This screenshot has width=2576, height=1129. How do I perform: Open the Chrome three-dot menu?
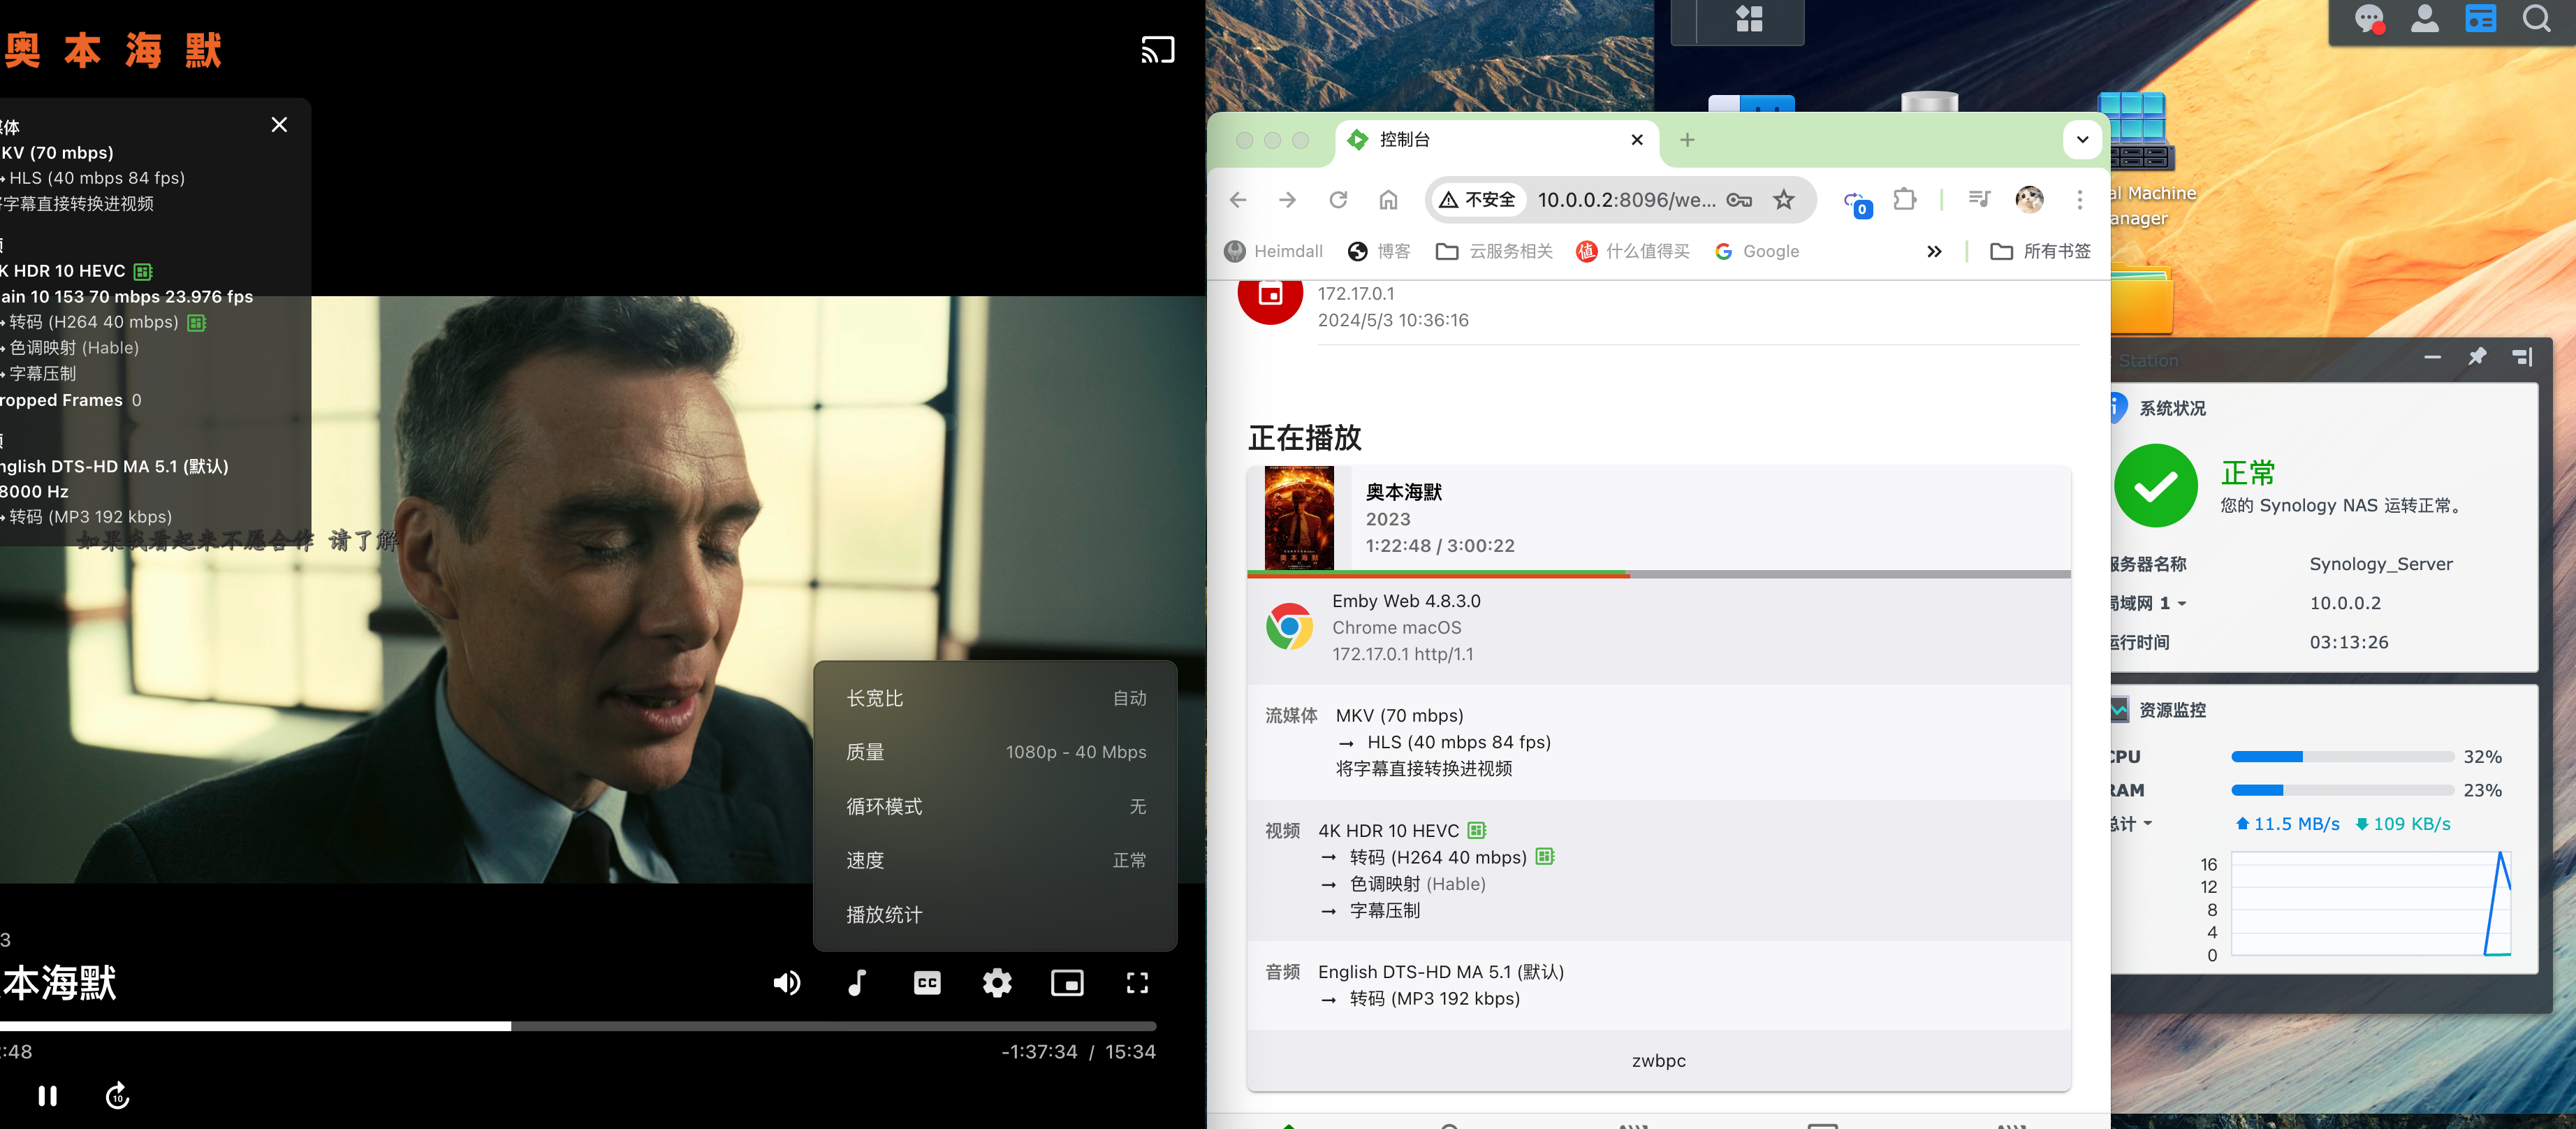point(2080,200)
